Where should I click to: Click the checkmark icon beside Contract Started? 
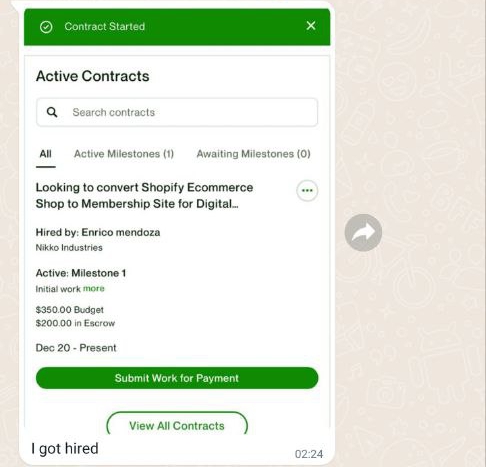46,27
